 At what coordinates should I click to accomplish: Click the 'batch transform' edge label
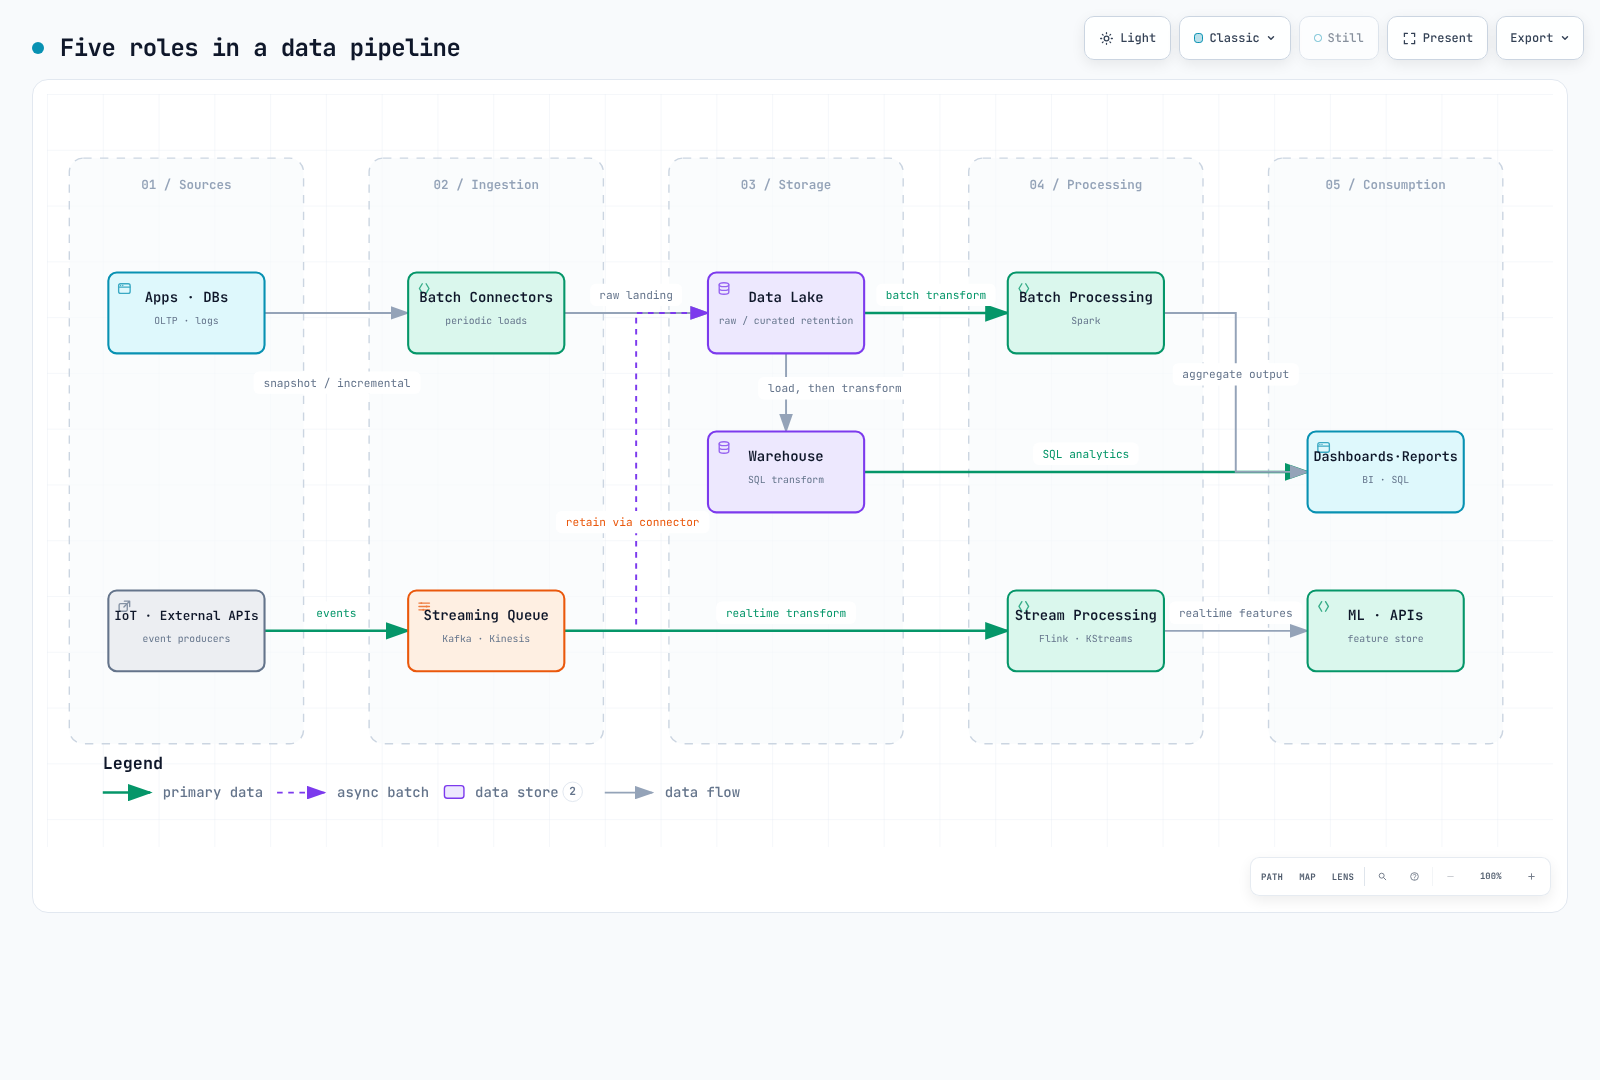point(936,295)
